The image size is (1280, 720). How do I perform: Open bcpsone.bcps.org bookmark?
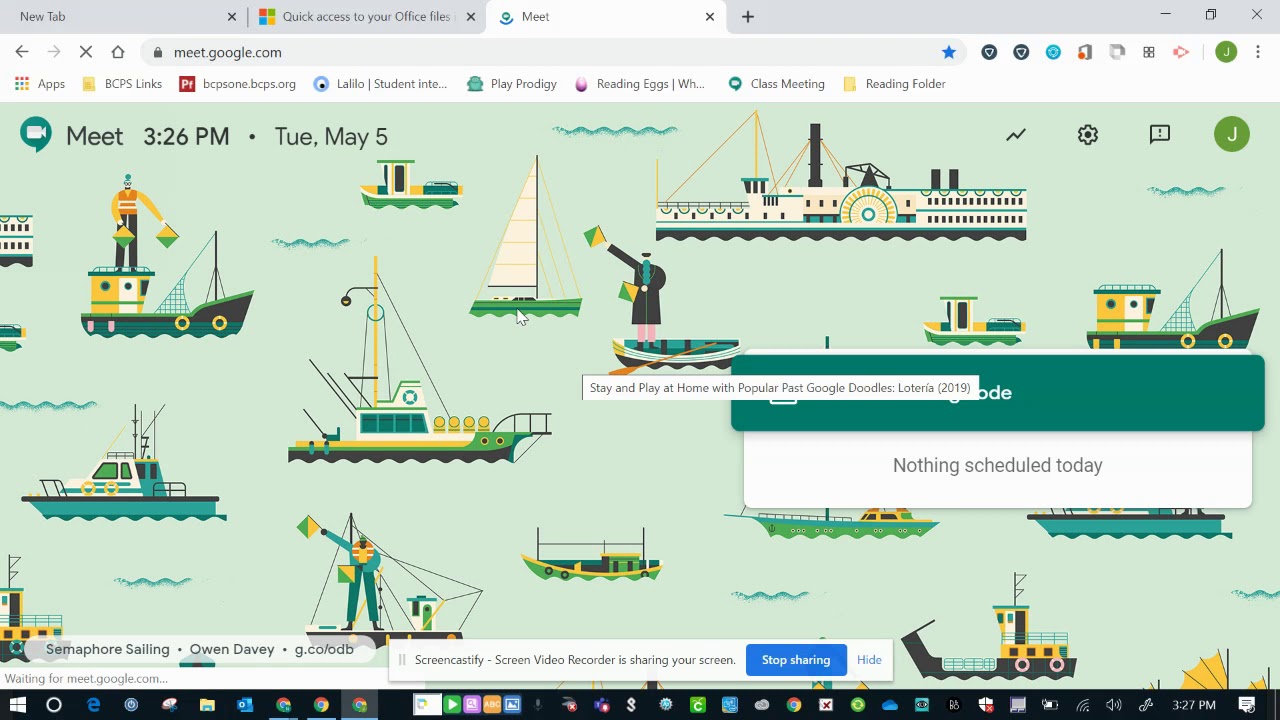[x=237, y=84]
